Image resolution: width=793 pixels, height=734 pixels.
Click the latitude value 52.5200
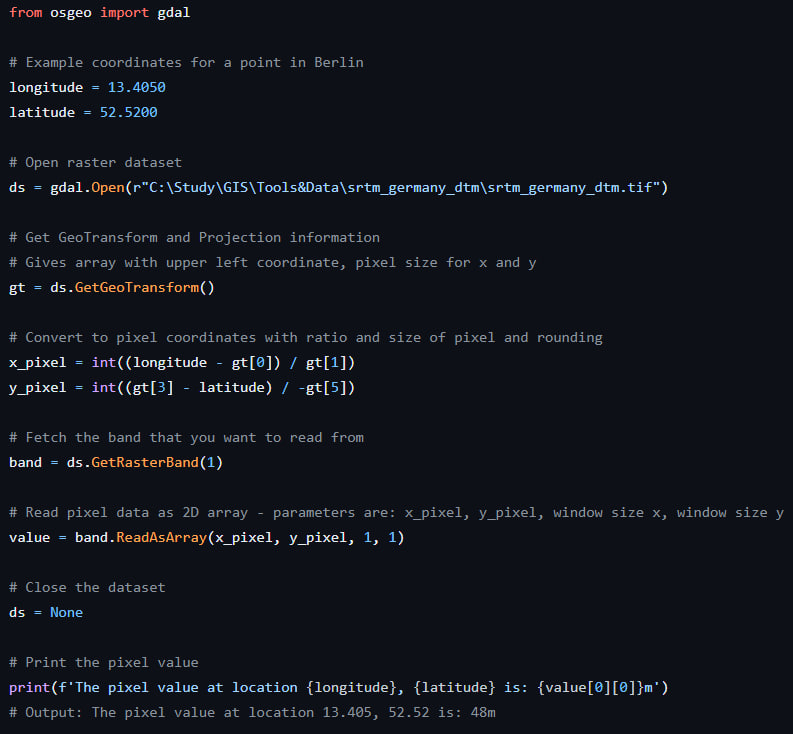[128, 112]
